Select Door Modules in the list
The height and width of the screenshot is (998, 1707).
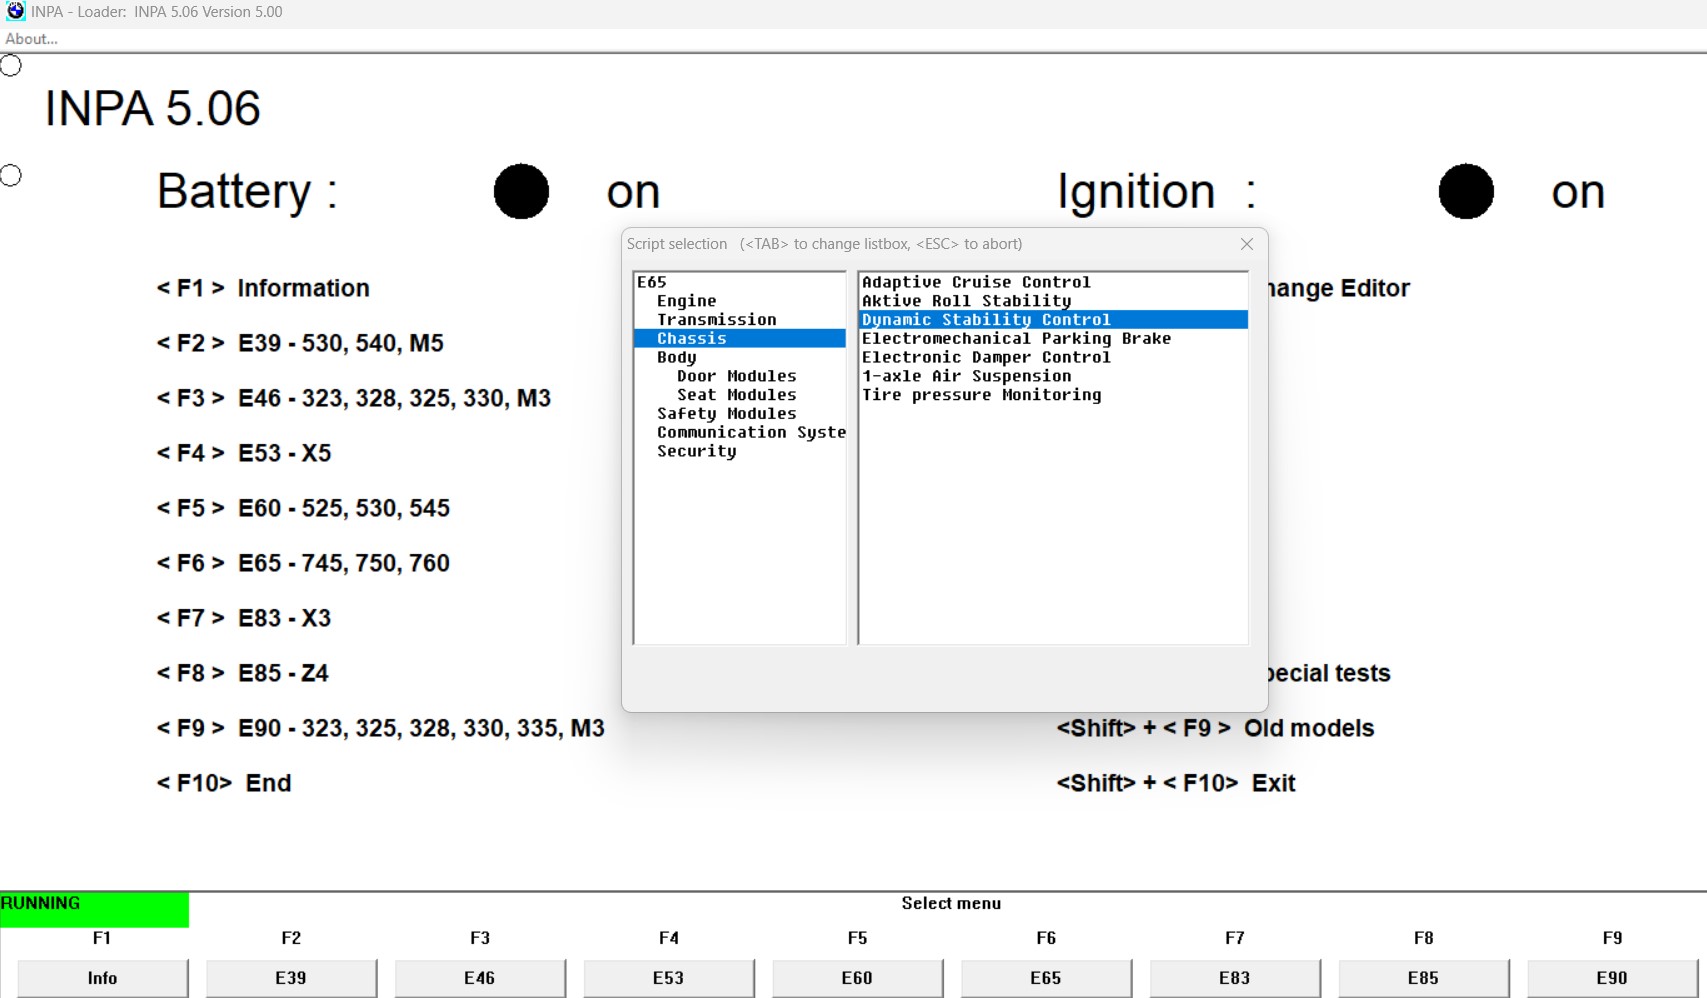click(x=737, y=376)
